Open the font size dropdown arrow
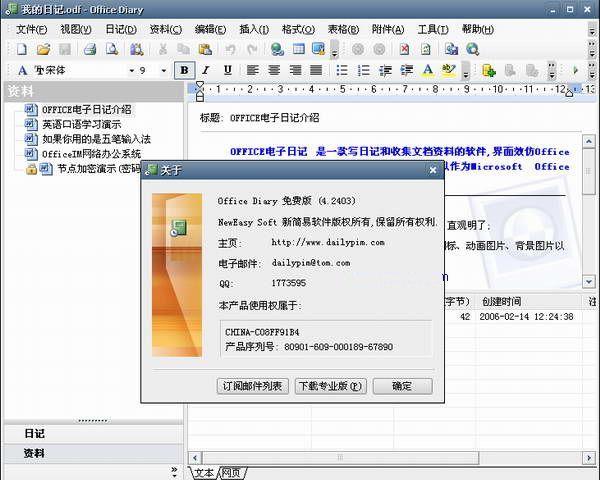 (163, 70)
